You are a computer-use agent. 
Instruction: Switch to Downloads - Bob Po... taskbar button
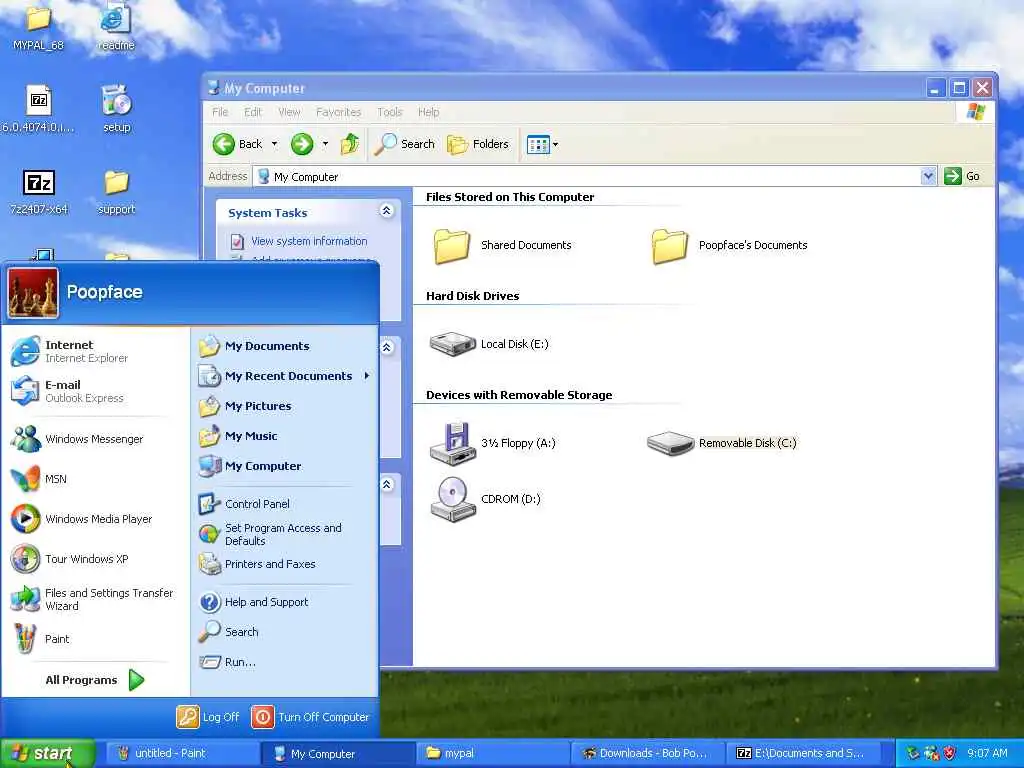[x=648, y=753]
